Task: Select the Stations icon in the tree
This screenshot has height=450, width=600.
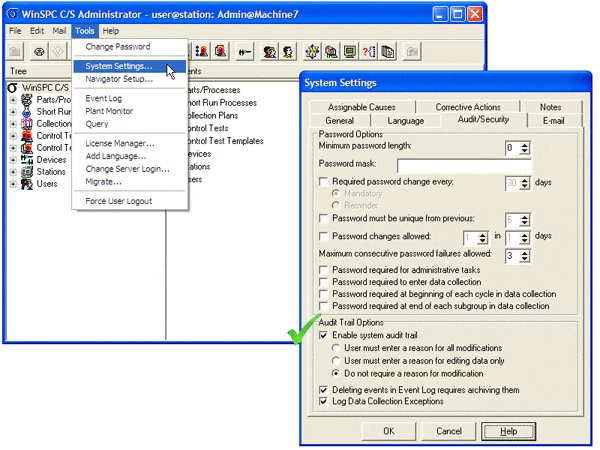Action: coord(27,172)
